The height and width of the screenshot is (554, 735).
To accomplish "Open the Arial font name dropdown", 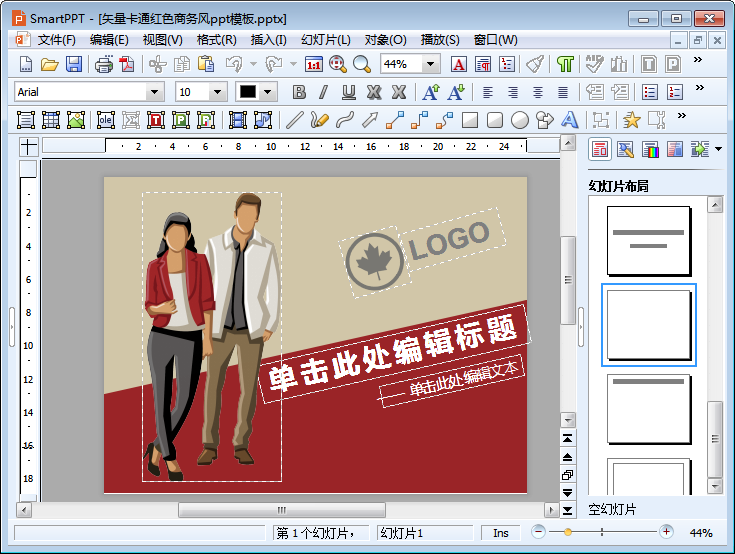I will click(x=154, y=92).
